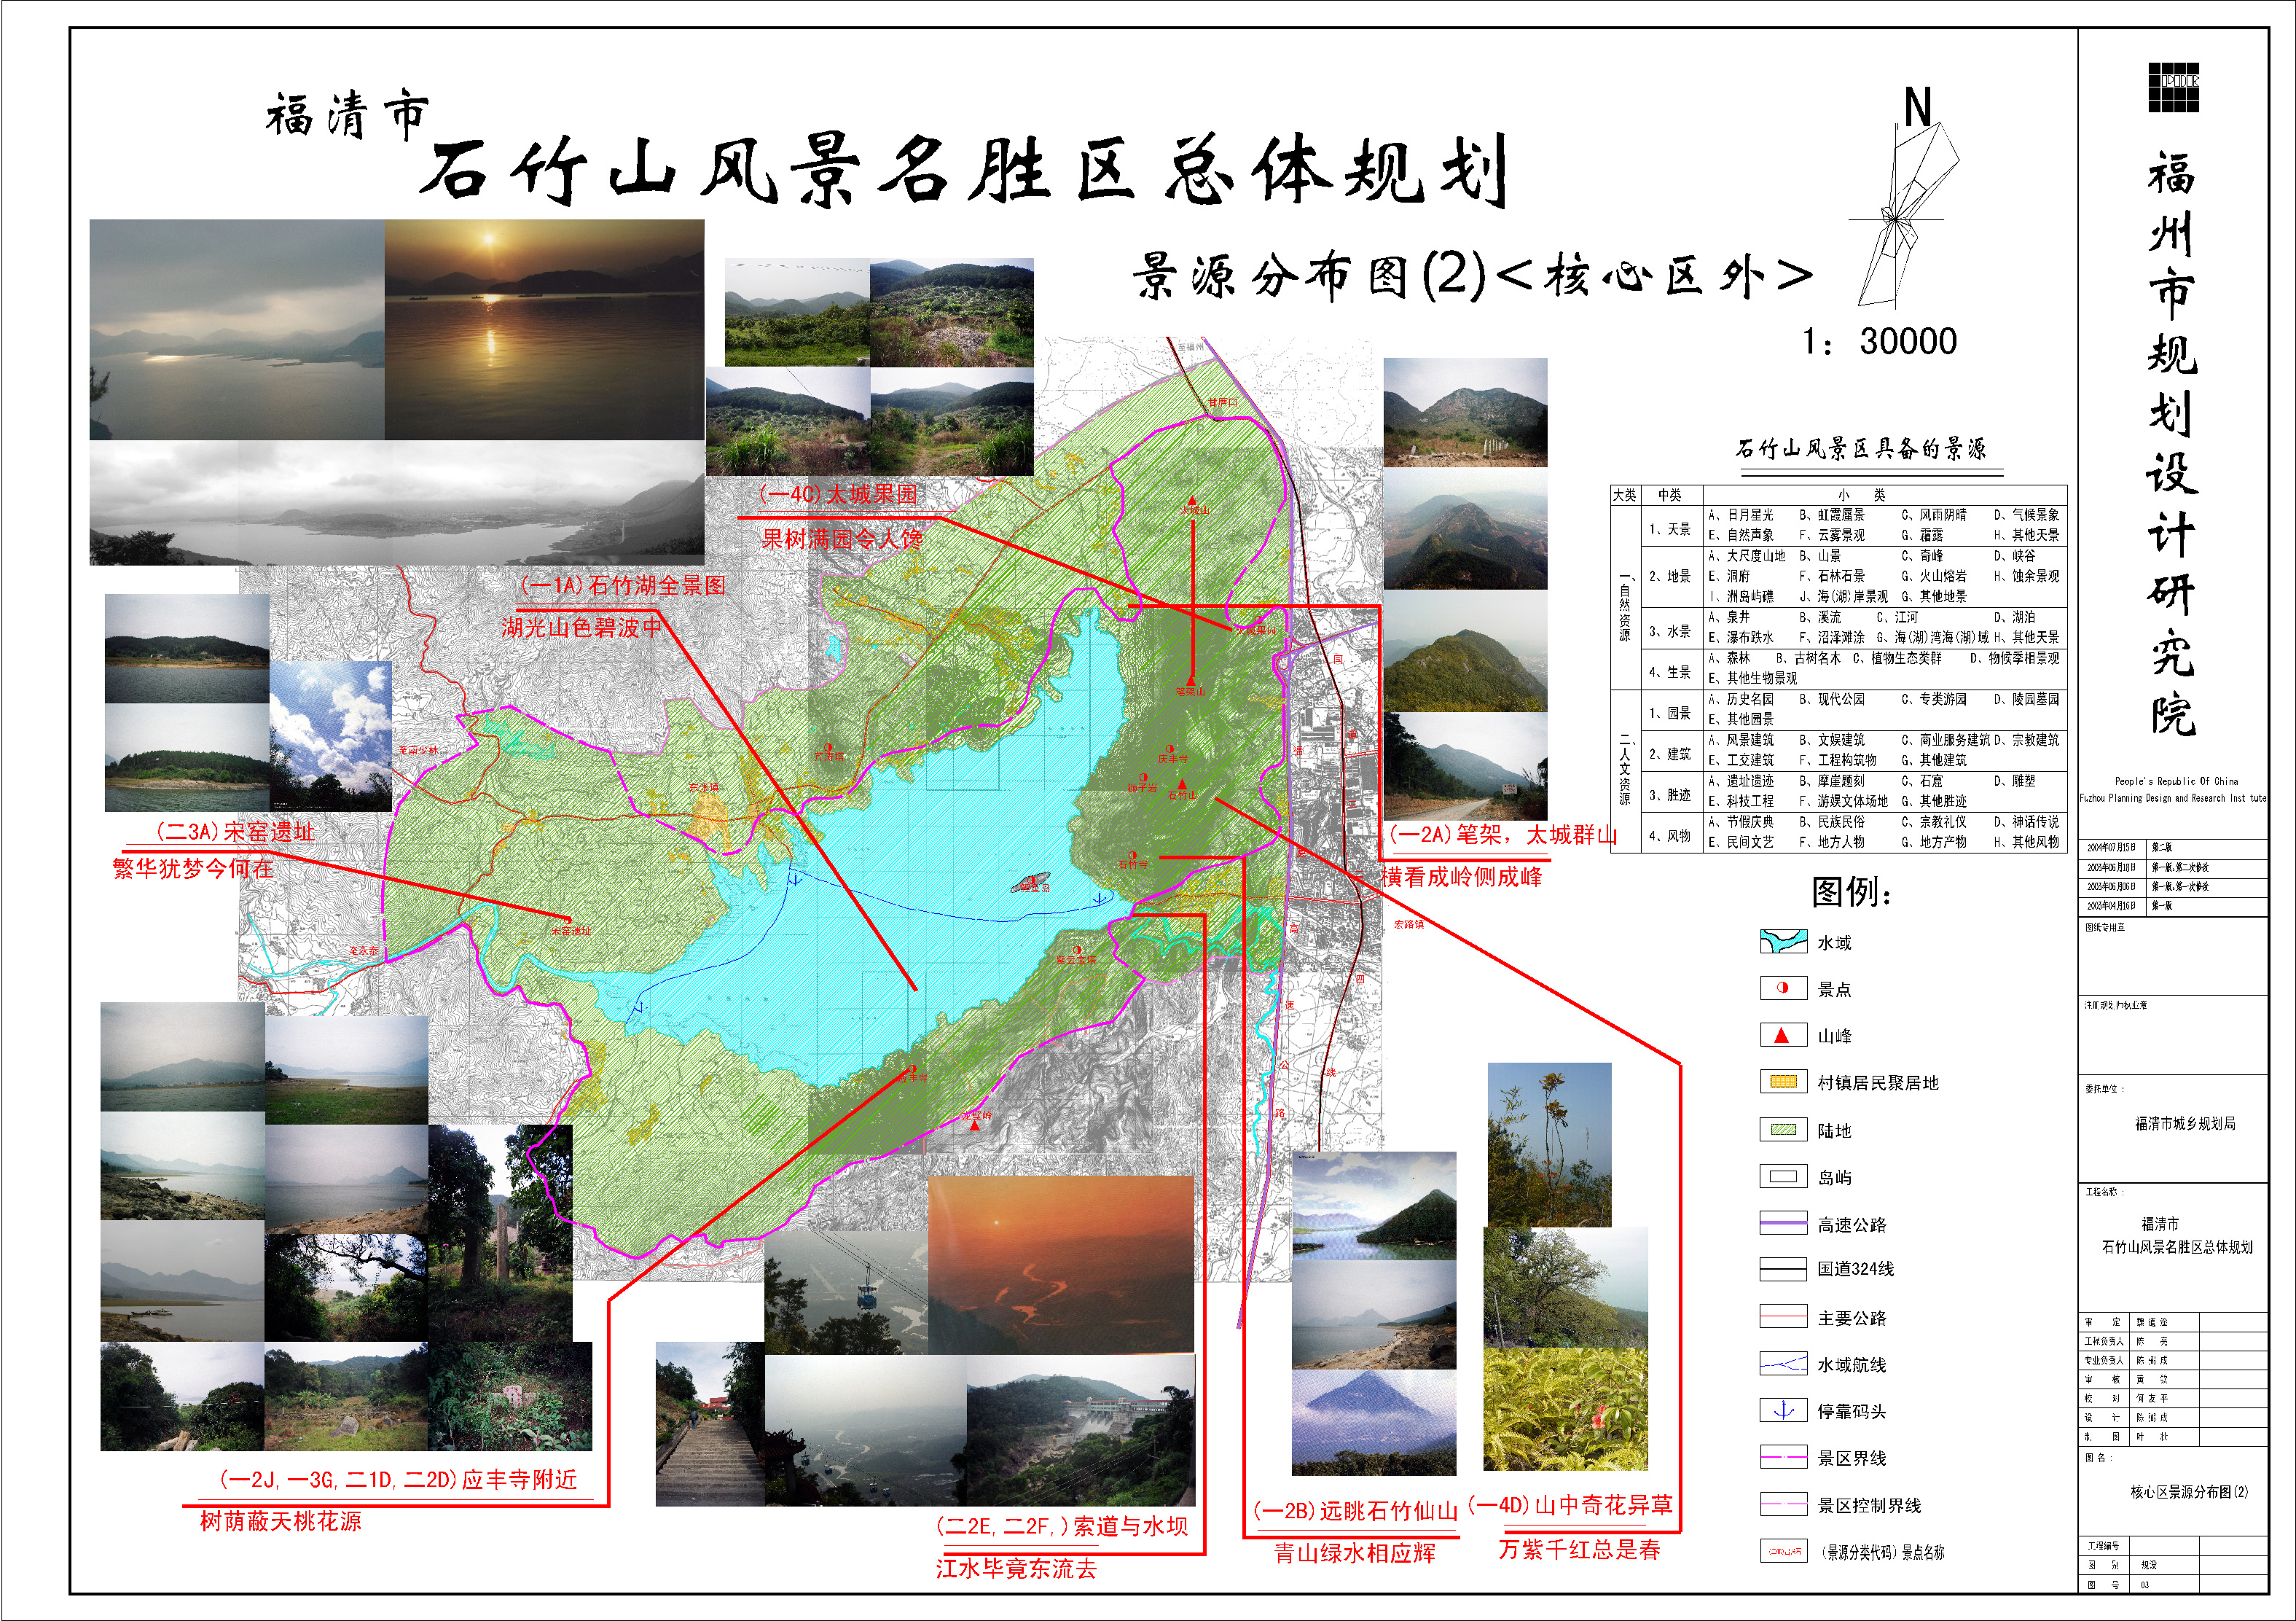The image size is (2296, 1621).
Task: Click the label (二2E,二2F)索道与水坝
Action: coord(1062,1526)
